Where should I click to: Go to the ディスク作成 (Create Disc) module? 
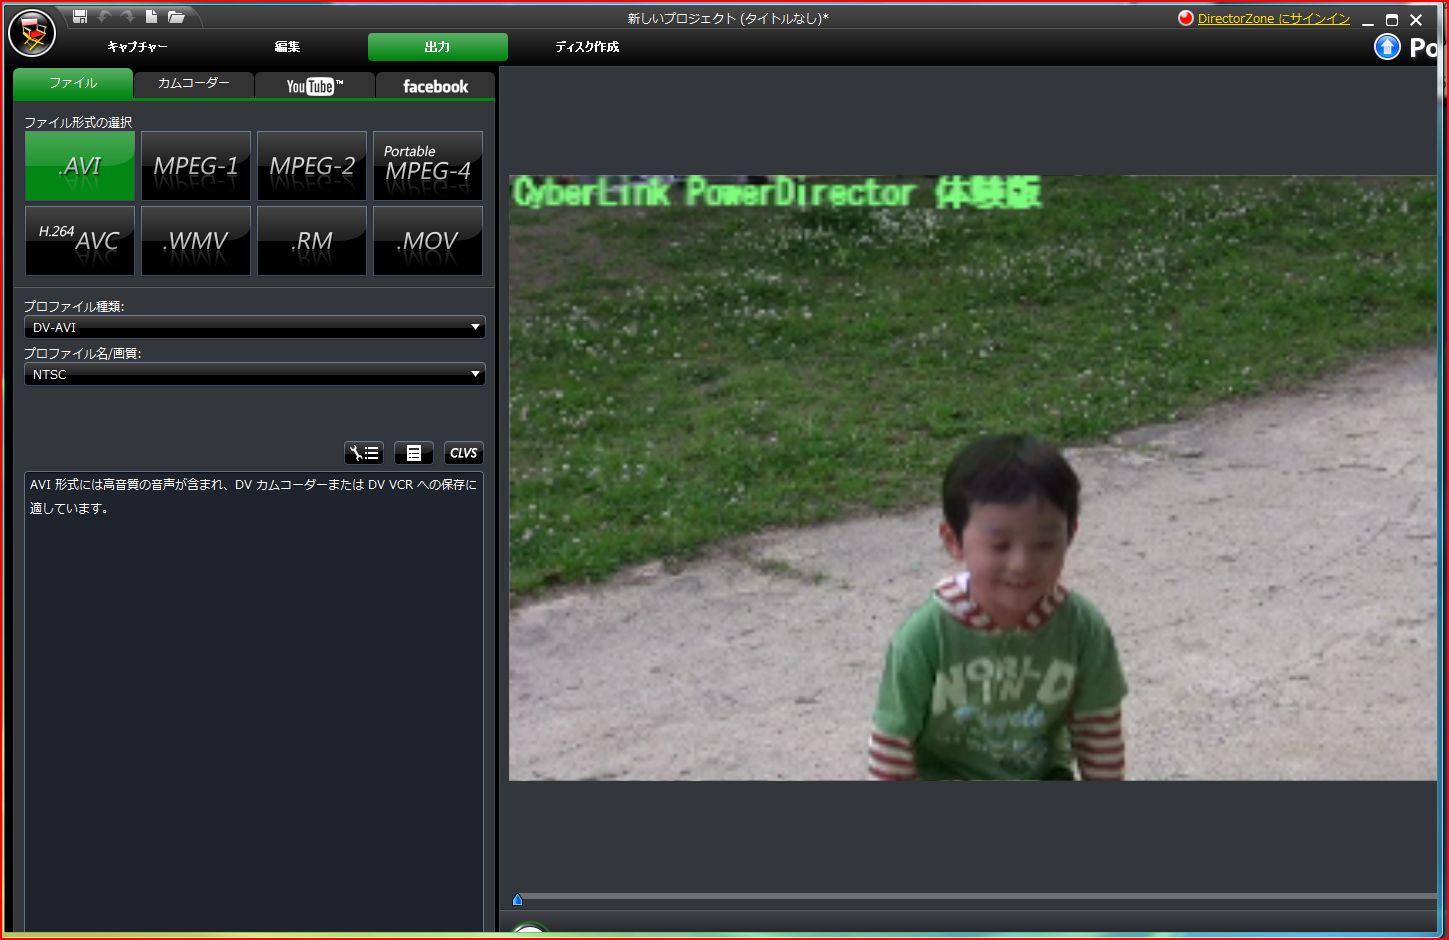[587, 47]
